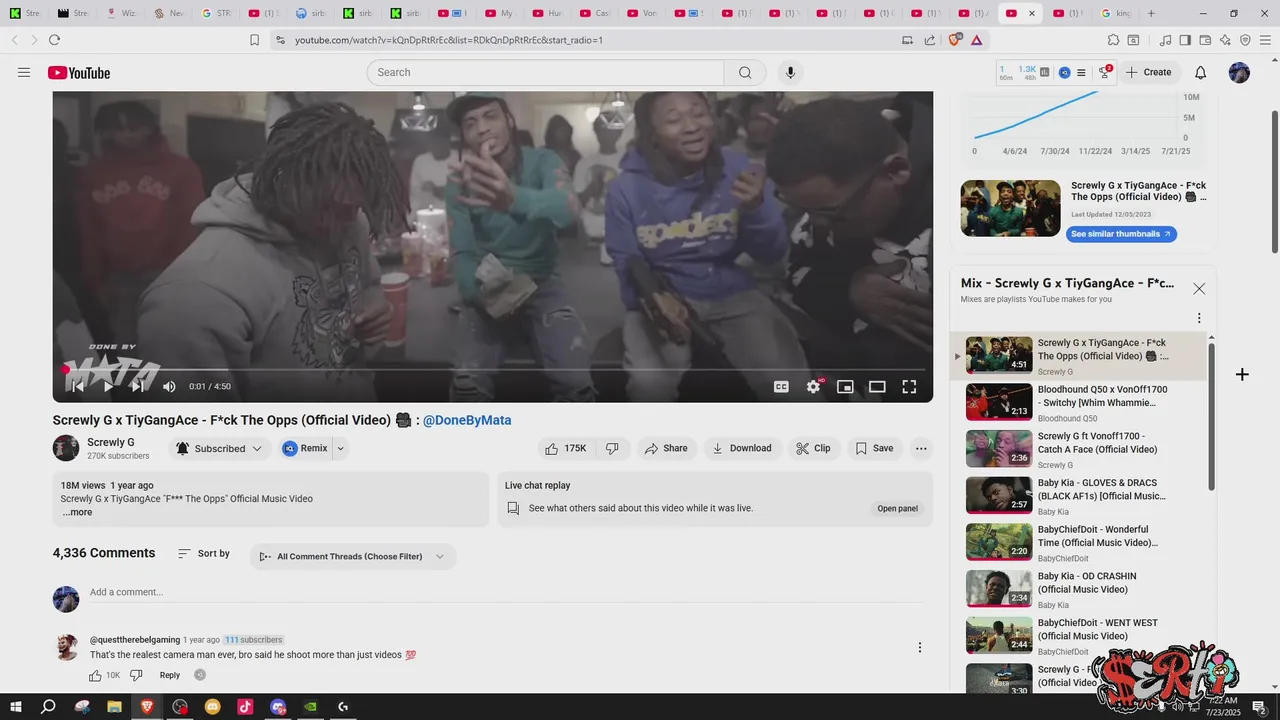Screen dimensions: 1280x720
Task: Close the Mix playlist panel
Action: click(x=1199, y=288)
